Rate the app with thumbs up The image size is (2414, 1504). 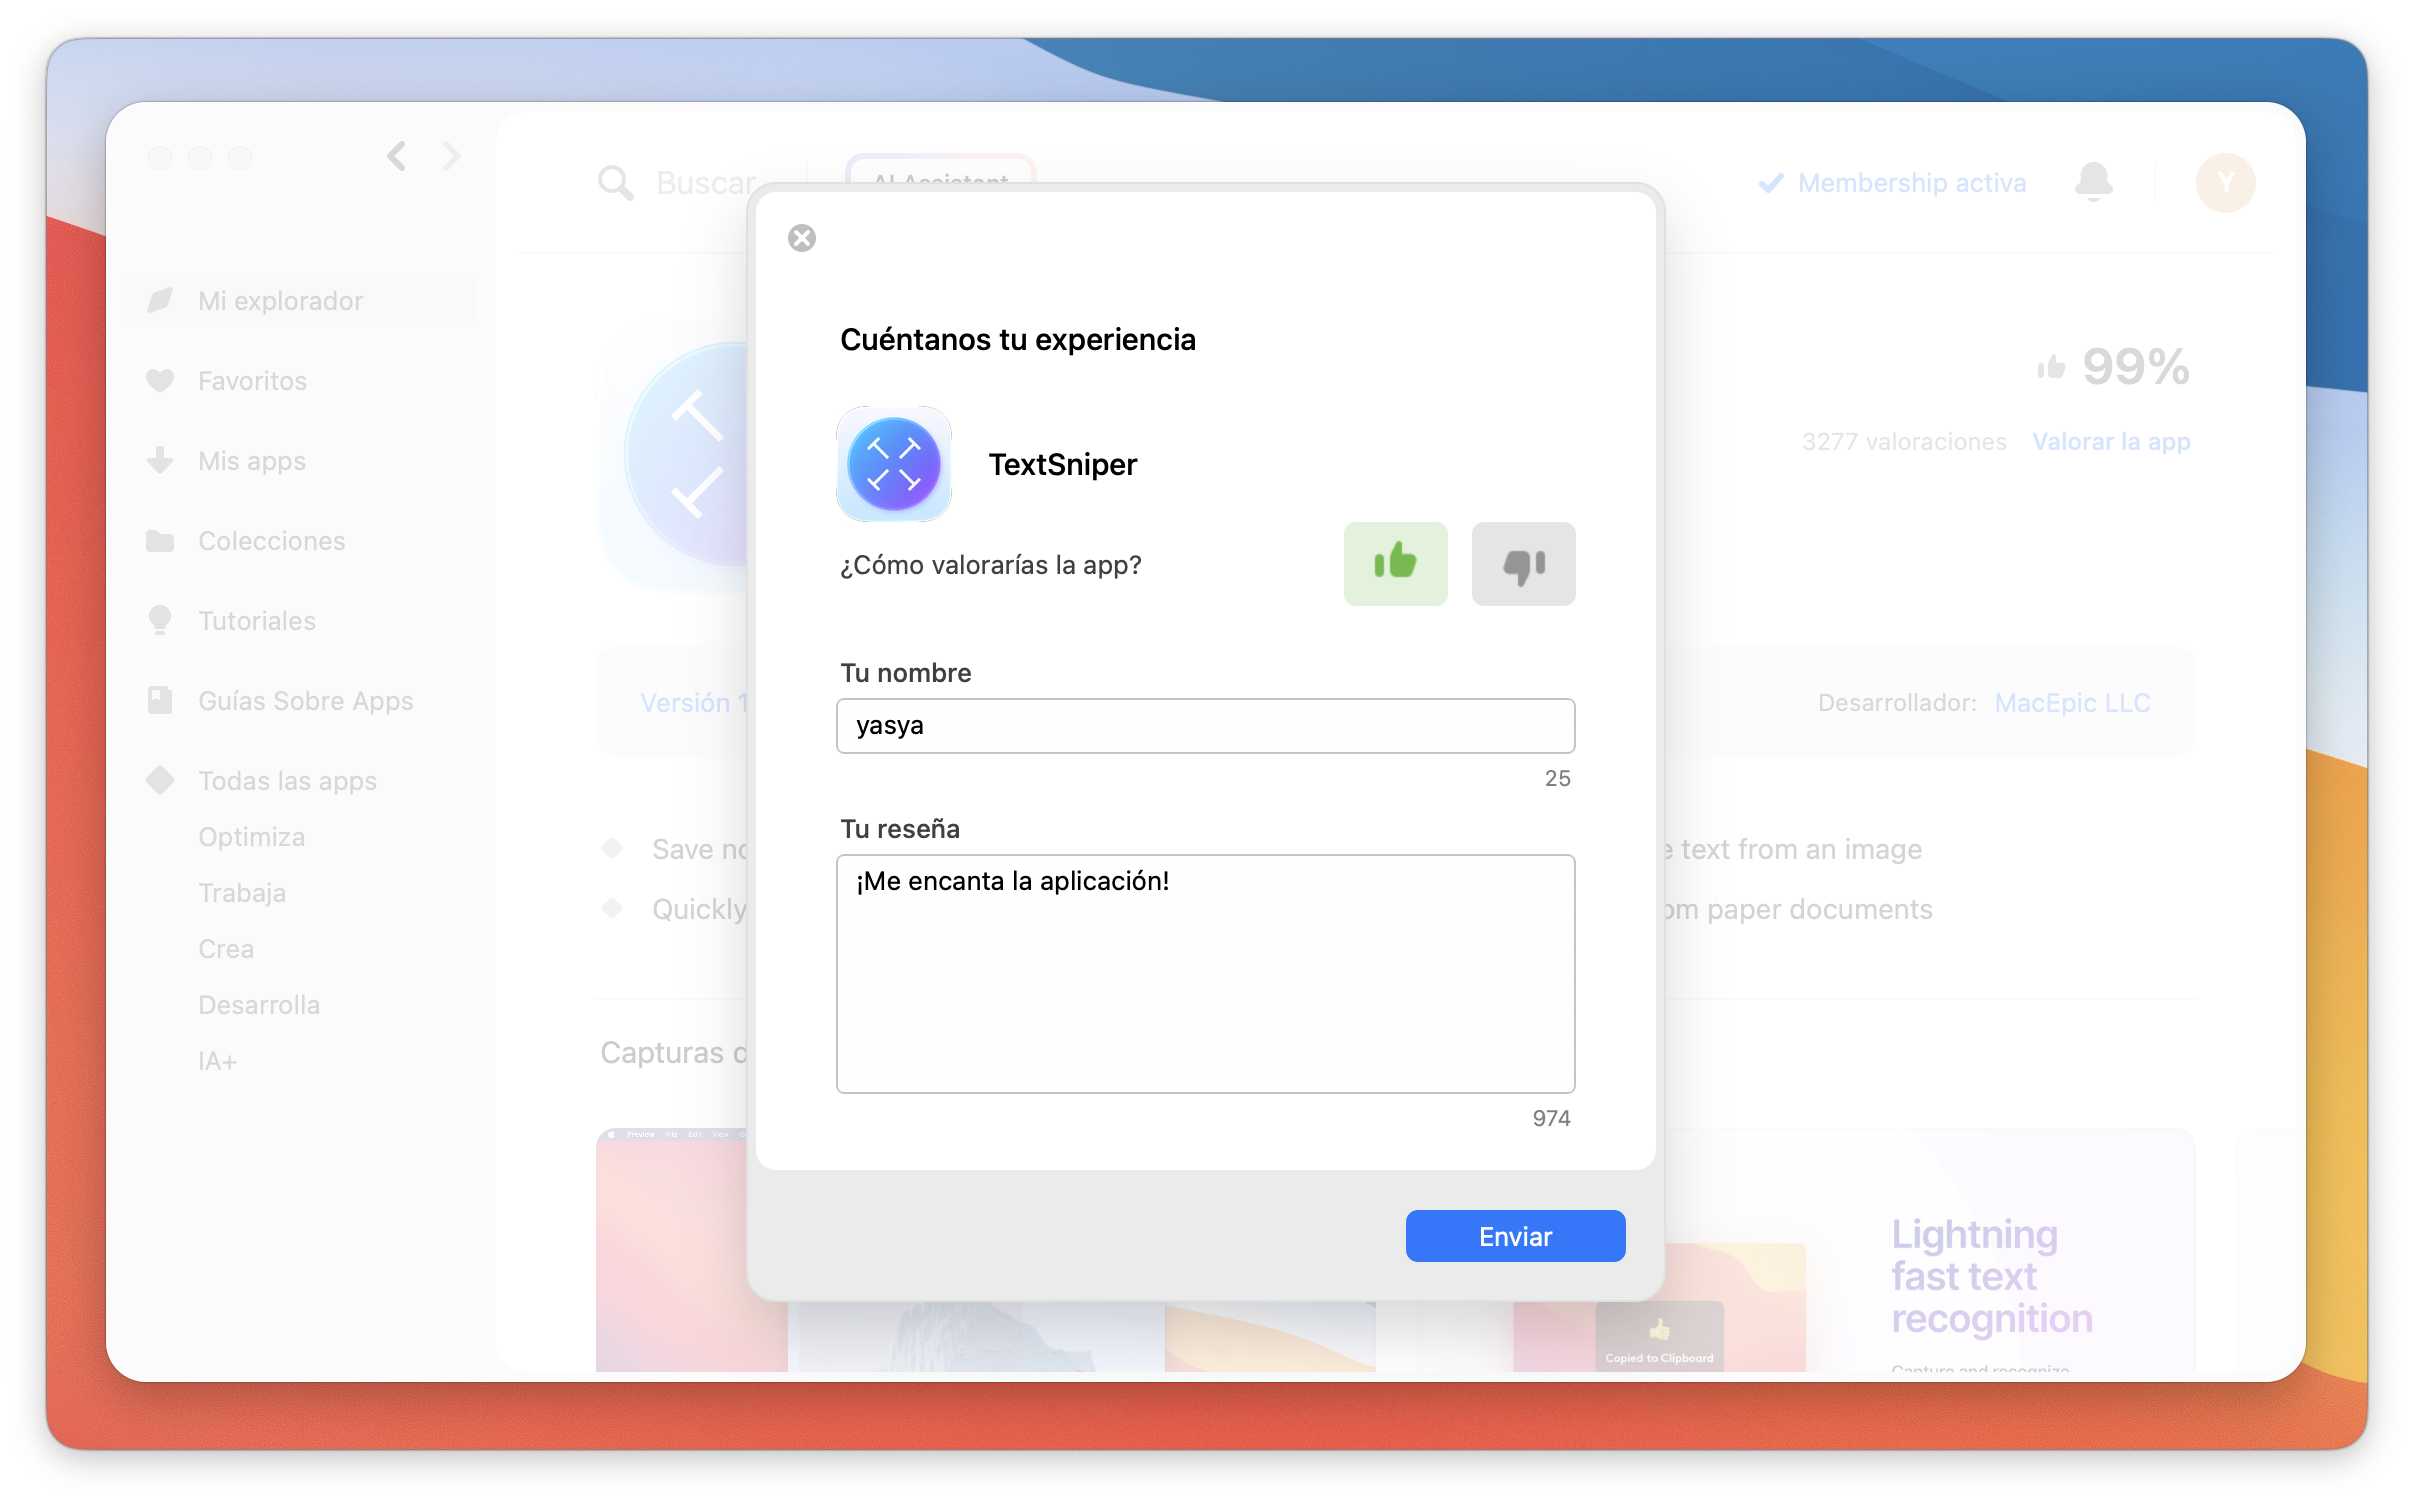click(x=1395, y=563)
